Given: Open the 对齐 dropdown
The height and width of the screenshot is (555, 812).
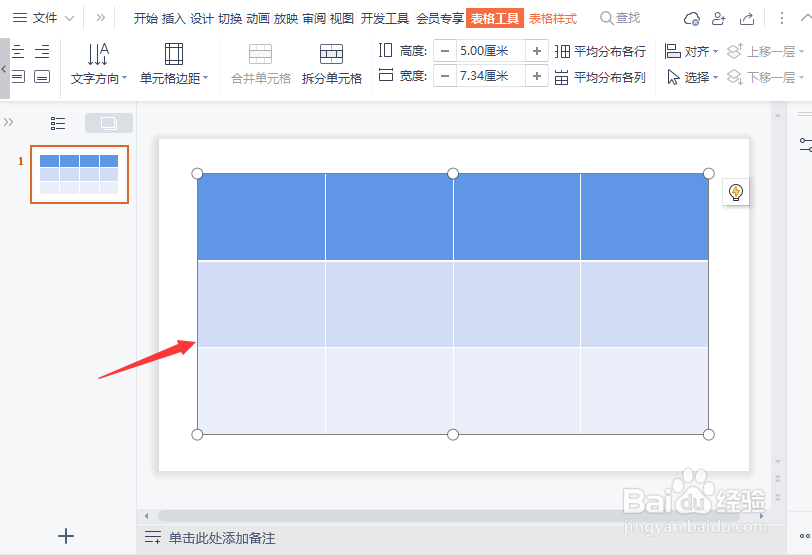Looking at the screenshot, I should pos(691,51).
